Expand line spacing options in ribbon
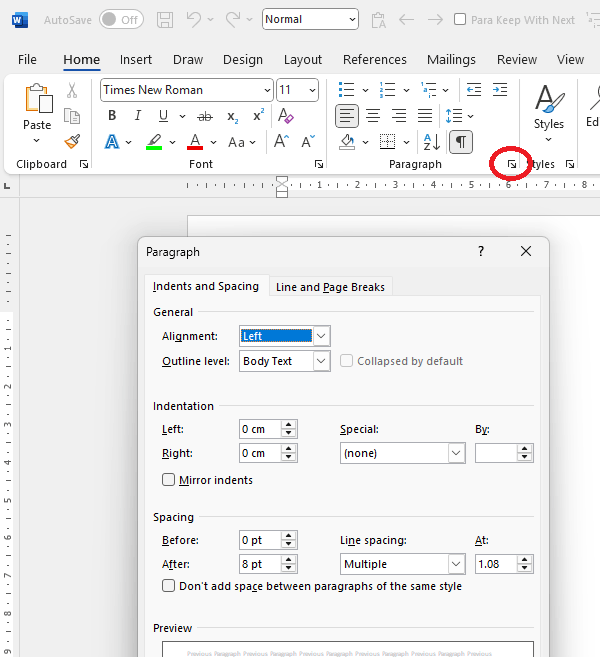The width and height of the screenshot is (600, 660). pyautogui.click(x=470, y=116)
